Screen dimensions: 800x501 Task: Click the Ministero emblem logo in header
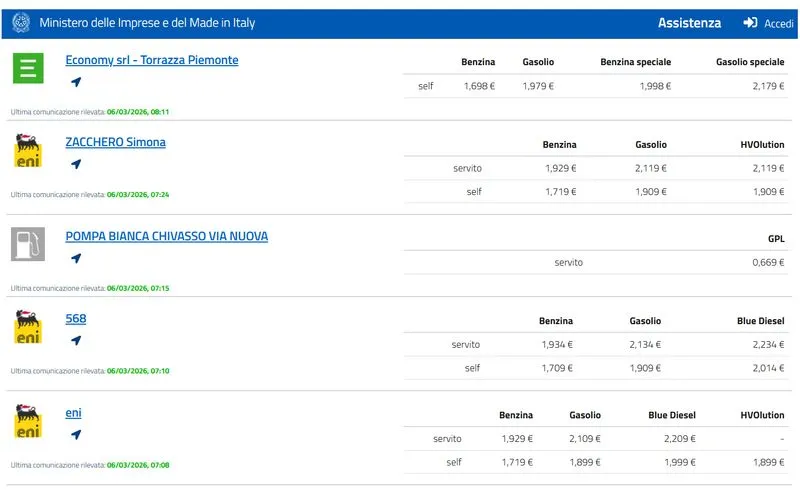click(21, 23)
